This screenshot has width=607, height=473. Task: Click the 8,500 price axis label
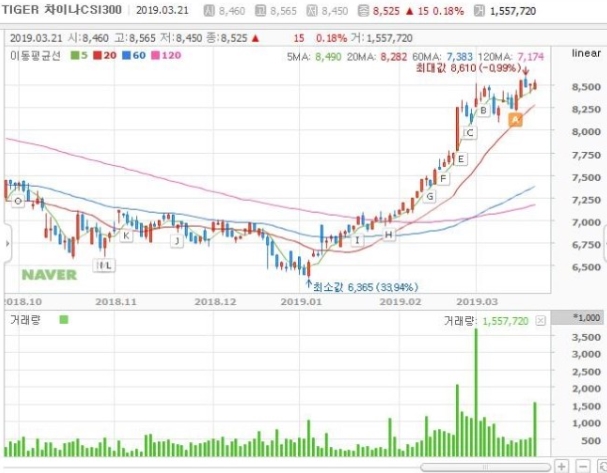coord(586,87)
